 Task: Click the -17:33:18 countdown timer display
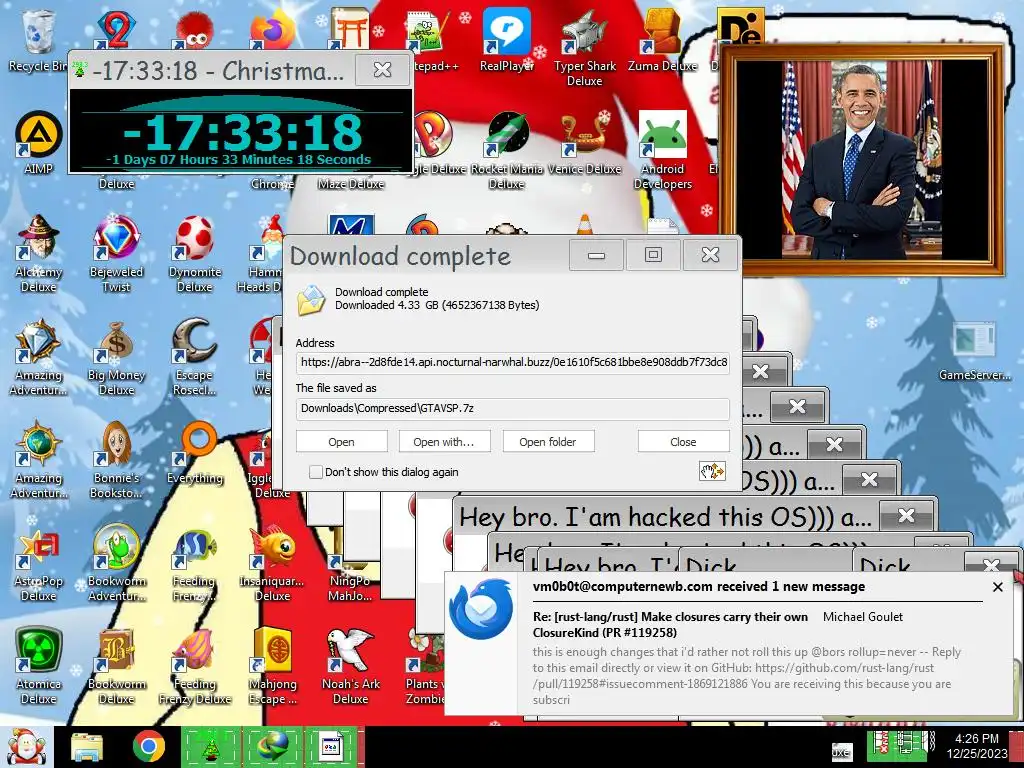(242, 133)
